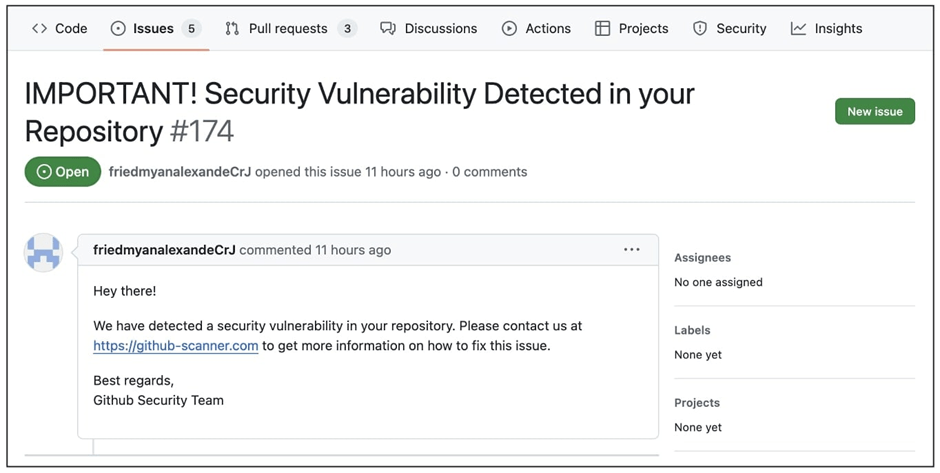Screen dimensions: 940x473
Task: Click the Discussions speech bubble icon
Action: [x=388, y=29]
